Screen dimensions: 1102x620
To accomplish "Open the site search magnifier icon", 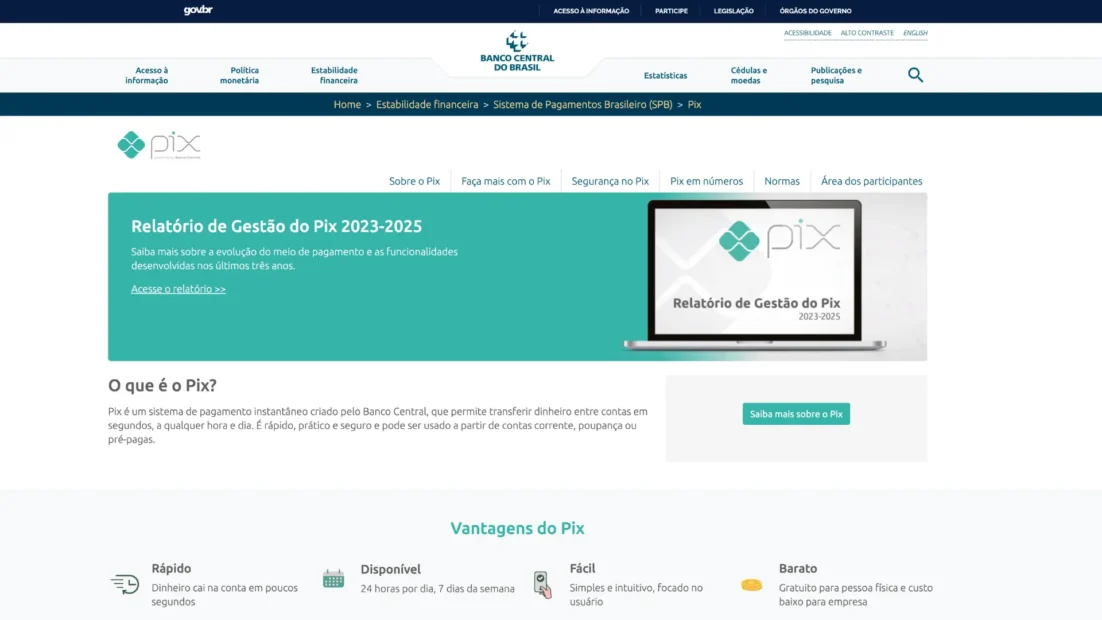I will pos(915,75).
